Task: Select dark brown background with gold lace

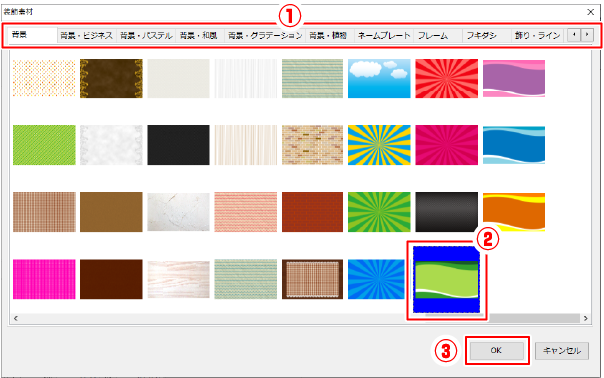Action: pos(111,78)
